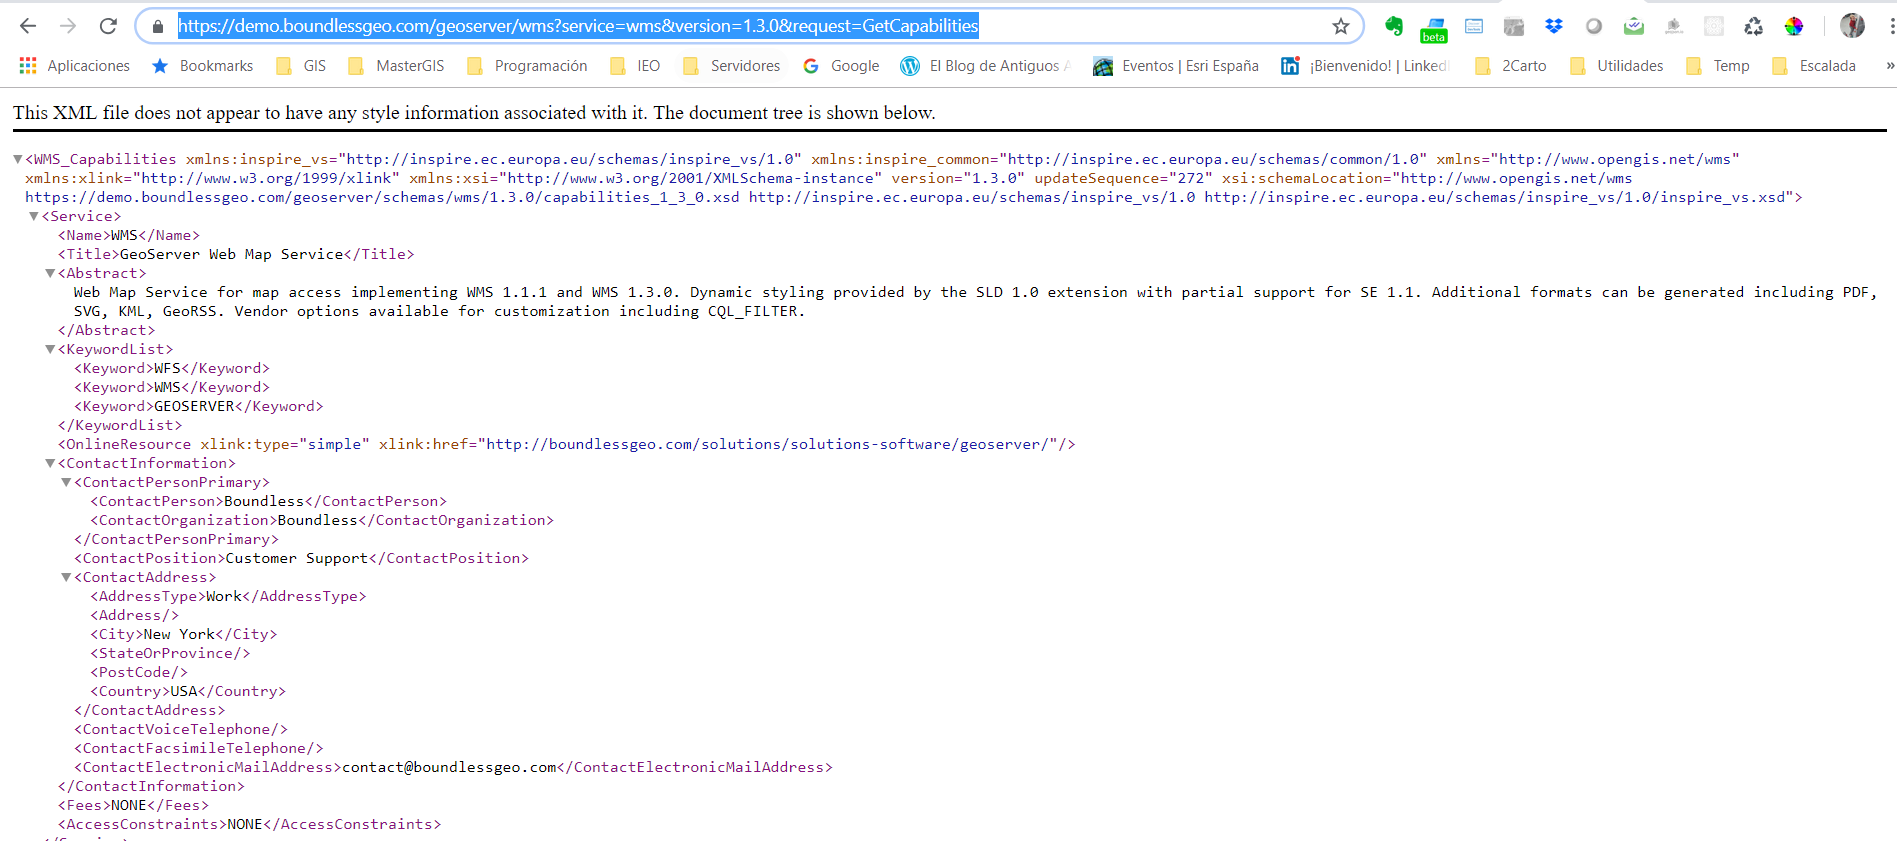Collapse the ContactInformation XML node
Viewport: 1897px width, 841px height.
50,463
